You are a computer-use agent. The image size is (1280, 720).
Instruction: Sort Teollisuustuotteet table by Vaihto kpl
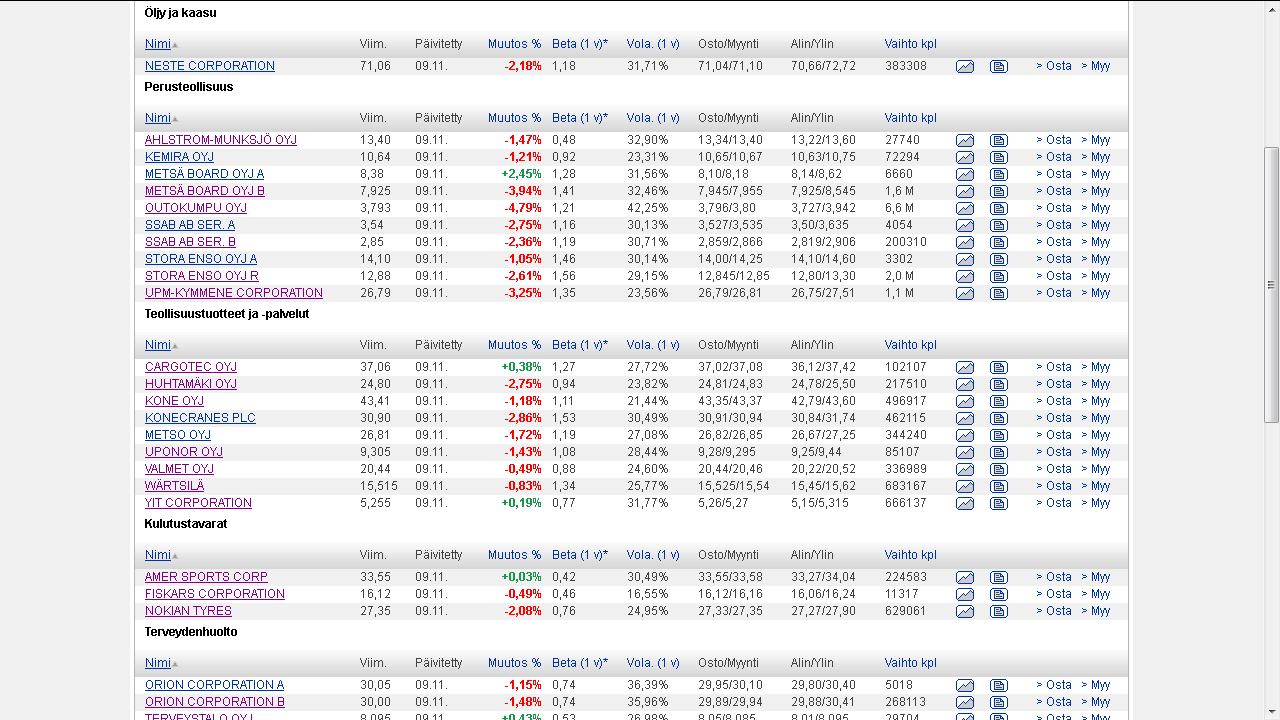pyautogui.click(x=910, y=345)
